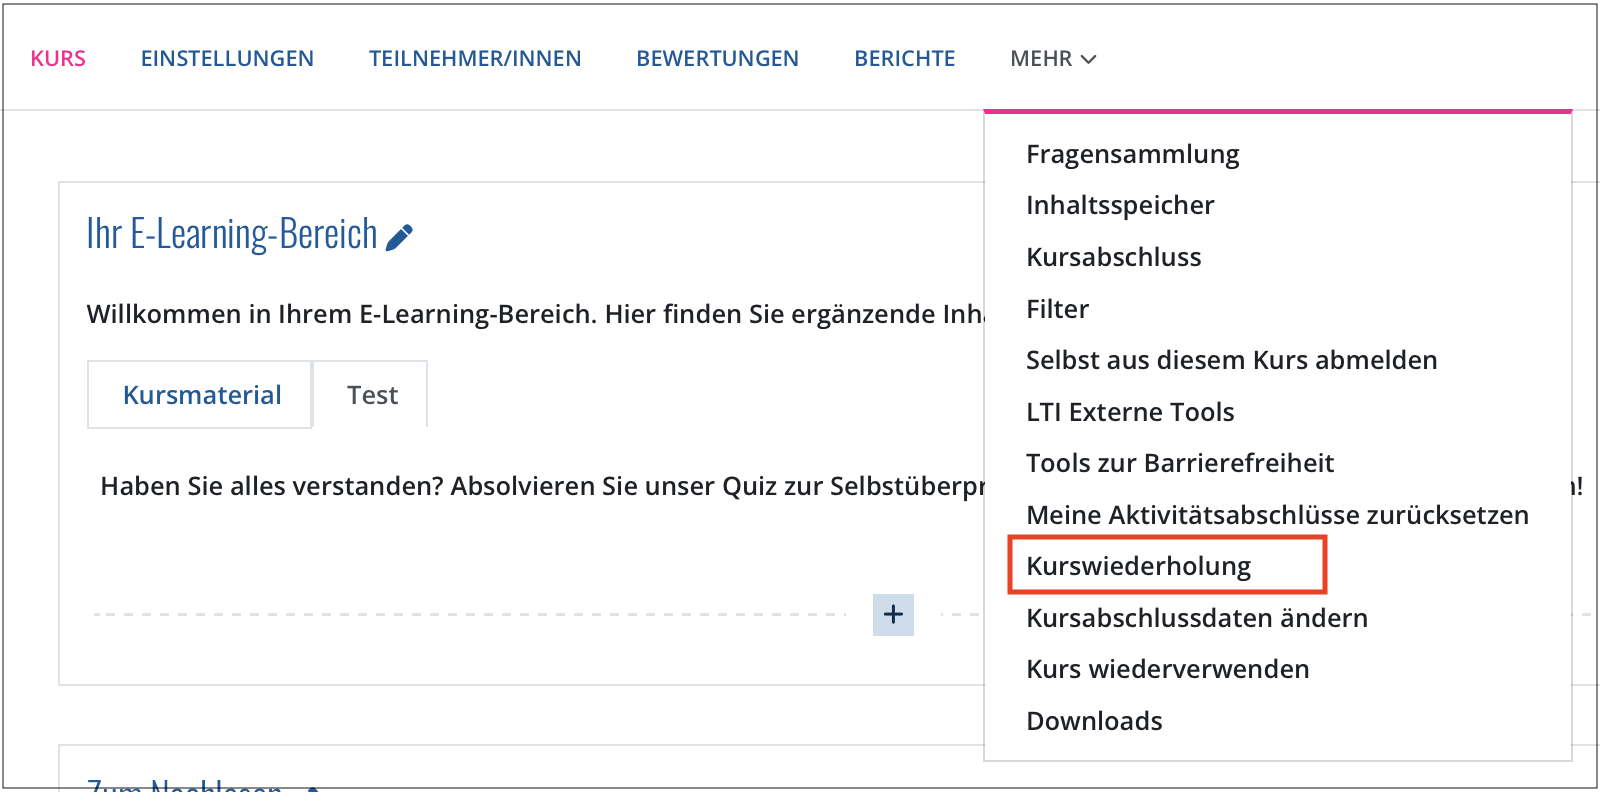
Task: Select Kursabschlussdaten ändern
Action: (x=1196, y=618)
